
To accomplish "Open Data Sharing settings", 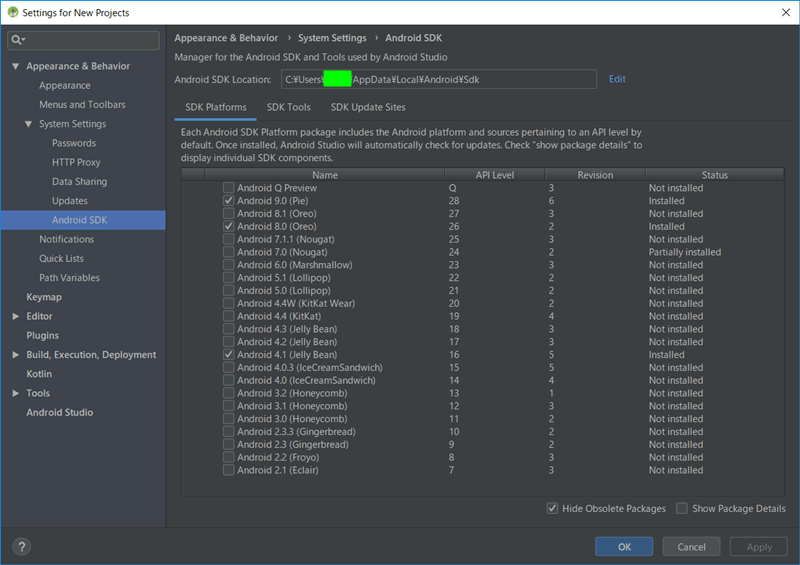I will (x=80, y=181).
